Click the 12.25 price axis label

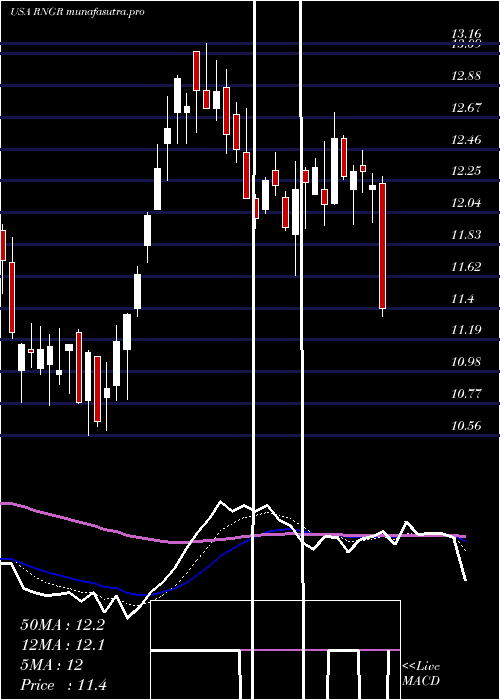[x=466, y=171]
